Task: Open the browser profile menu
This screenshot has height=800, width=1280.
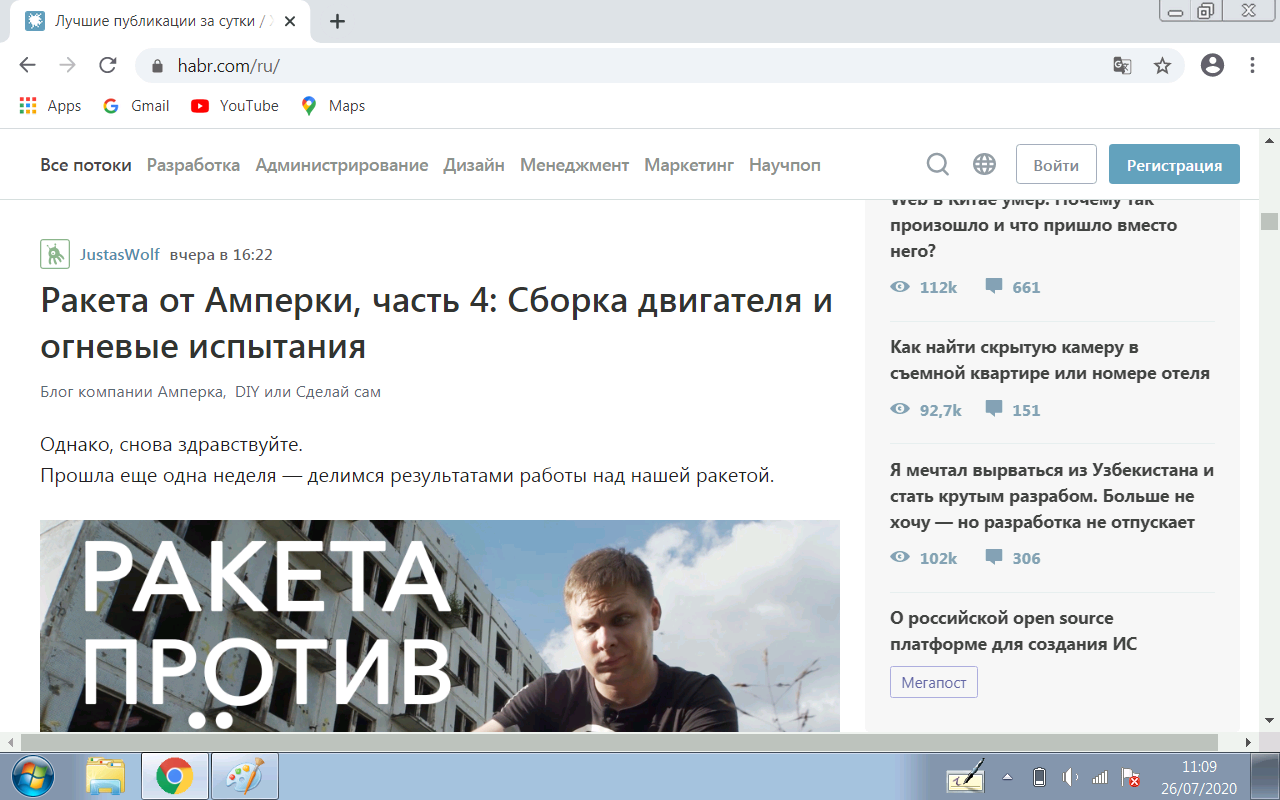Action: (x=1212, y=65)
